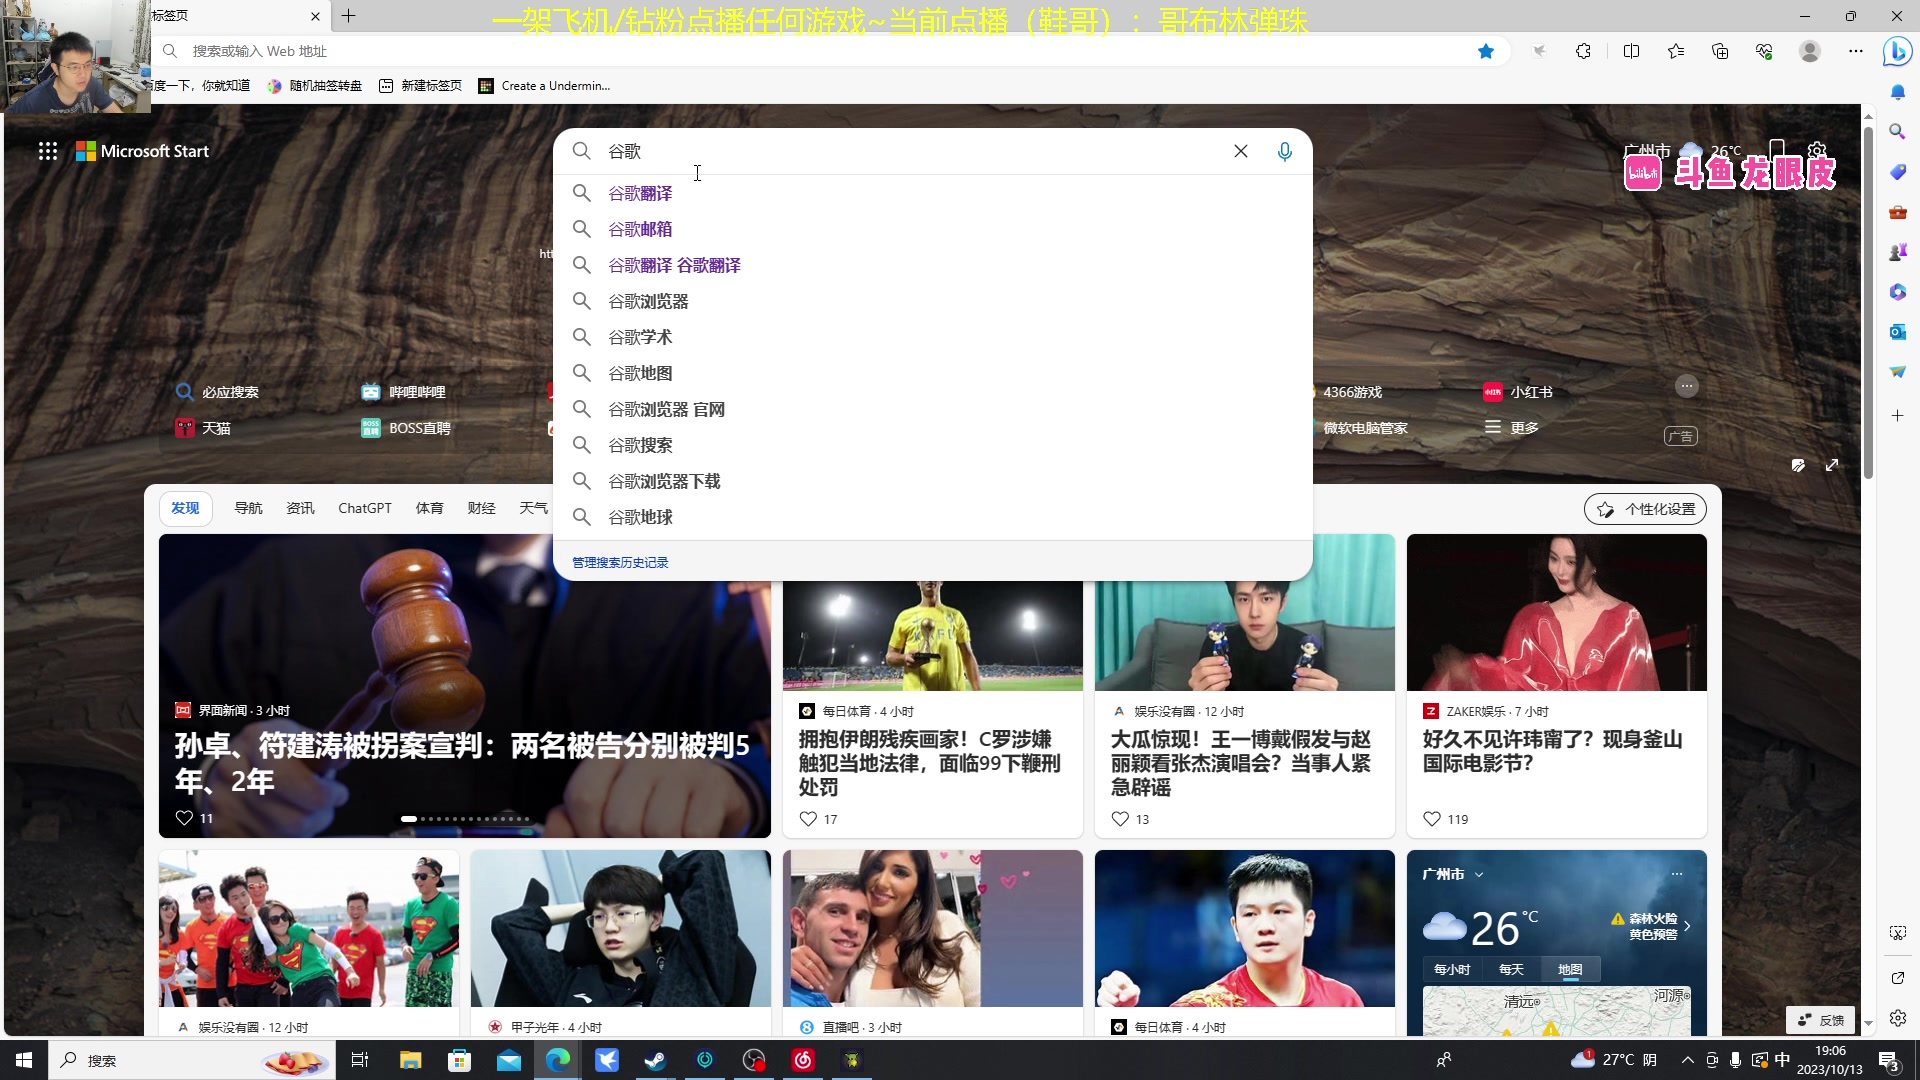Open the BOSS直聘 quick link
Viewport: 1920px width, 1080px height.
click(x=405, y=428)
